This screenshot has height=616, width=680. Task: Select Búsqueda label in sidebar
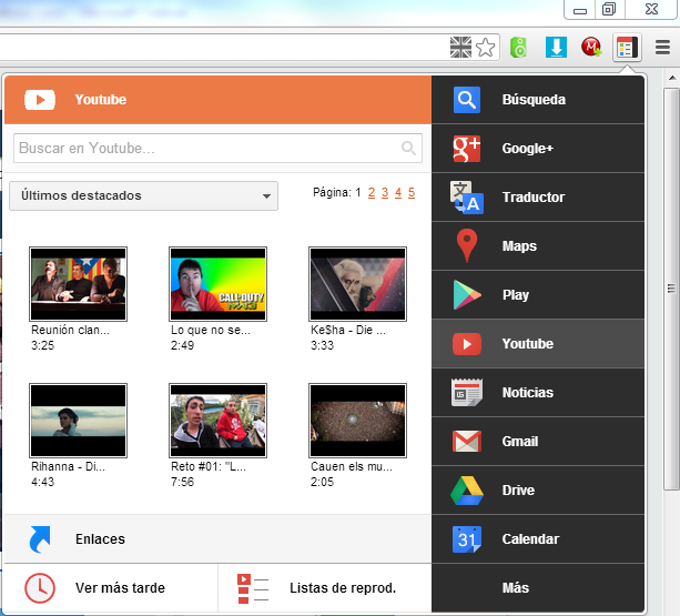pos(534,100)
